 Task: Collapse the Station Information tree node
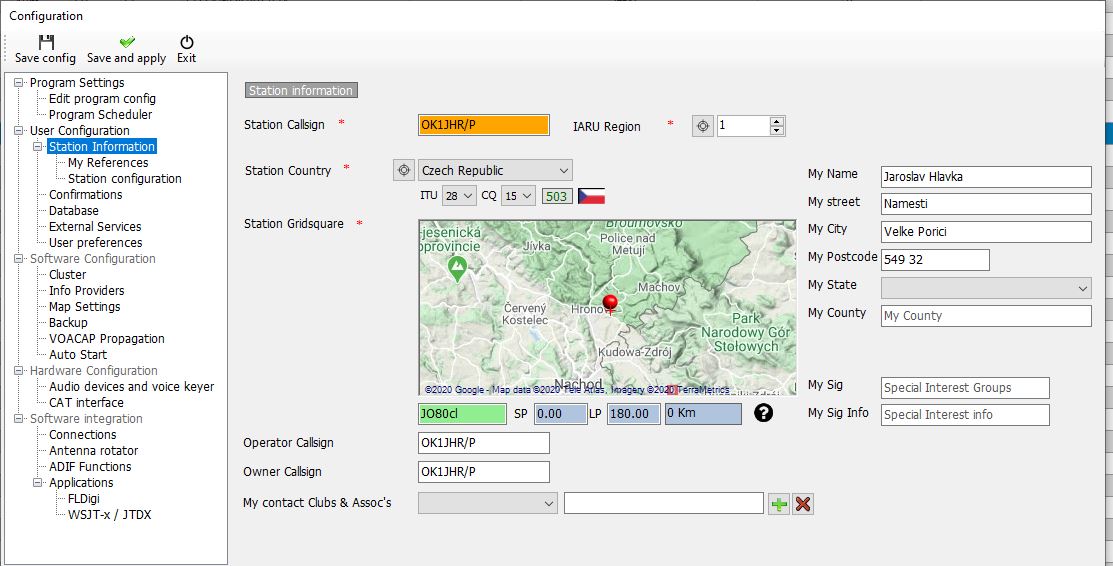38,146
